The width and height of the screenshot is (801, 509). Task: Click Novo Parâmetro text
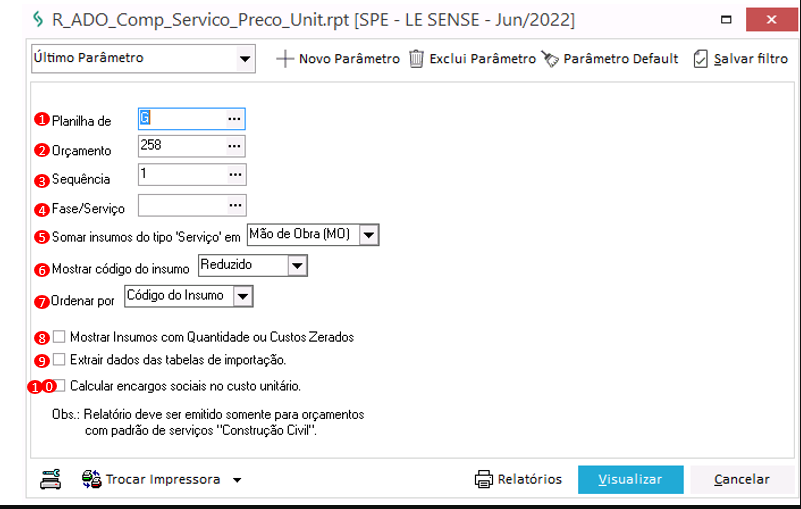[349, 59]
